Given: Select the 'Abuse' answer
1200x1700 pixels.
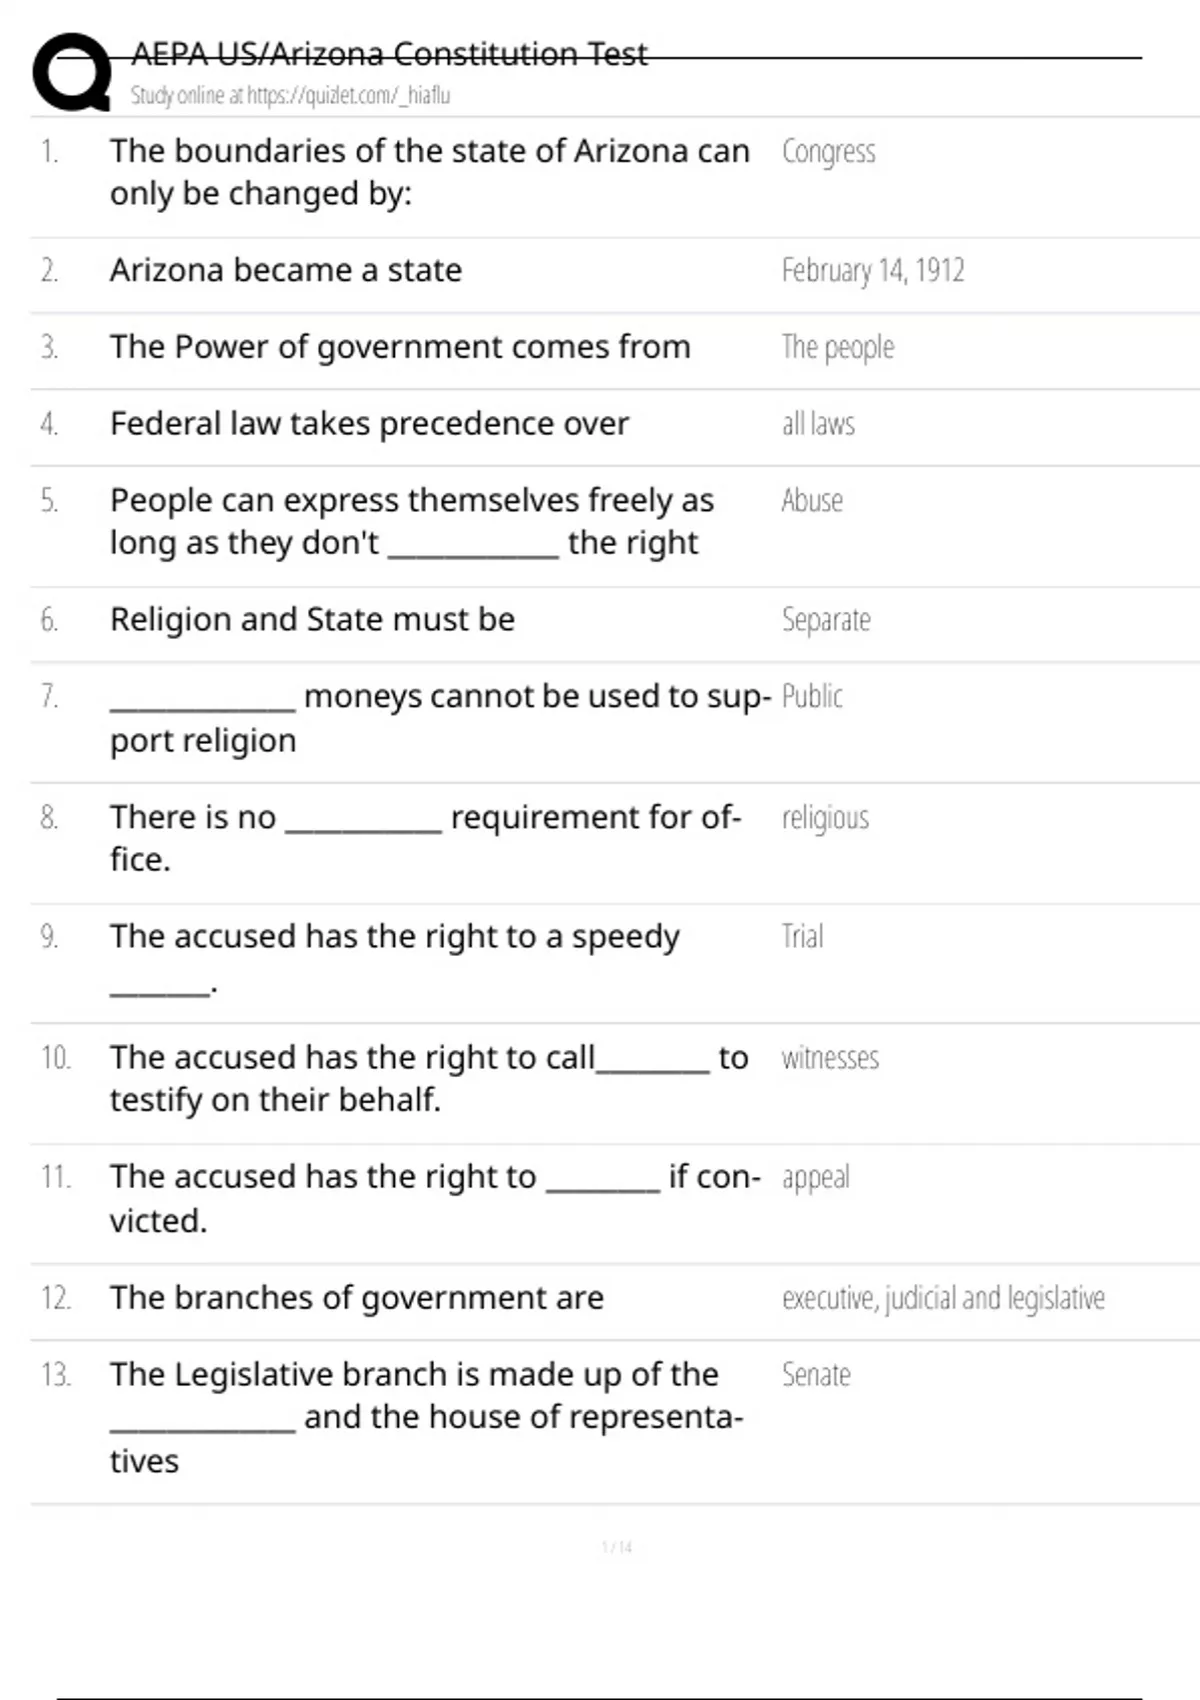Looking at the screenshot, I should 812,500.
